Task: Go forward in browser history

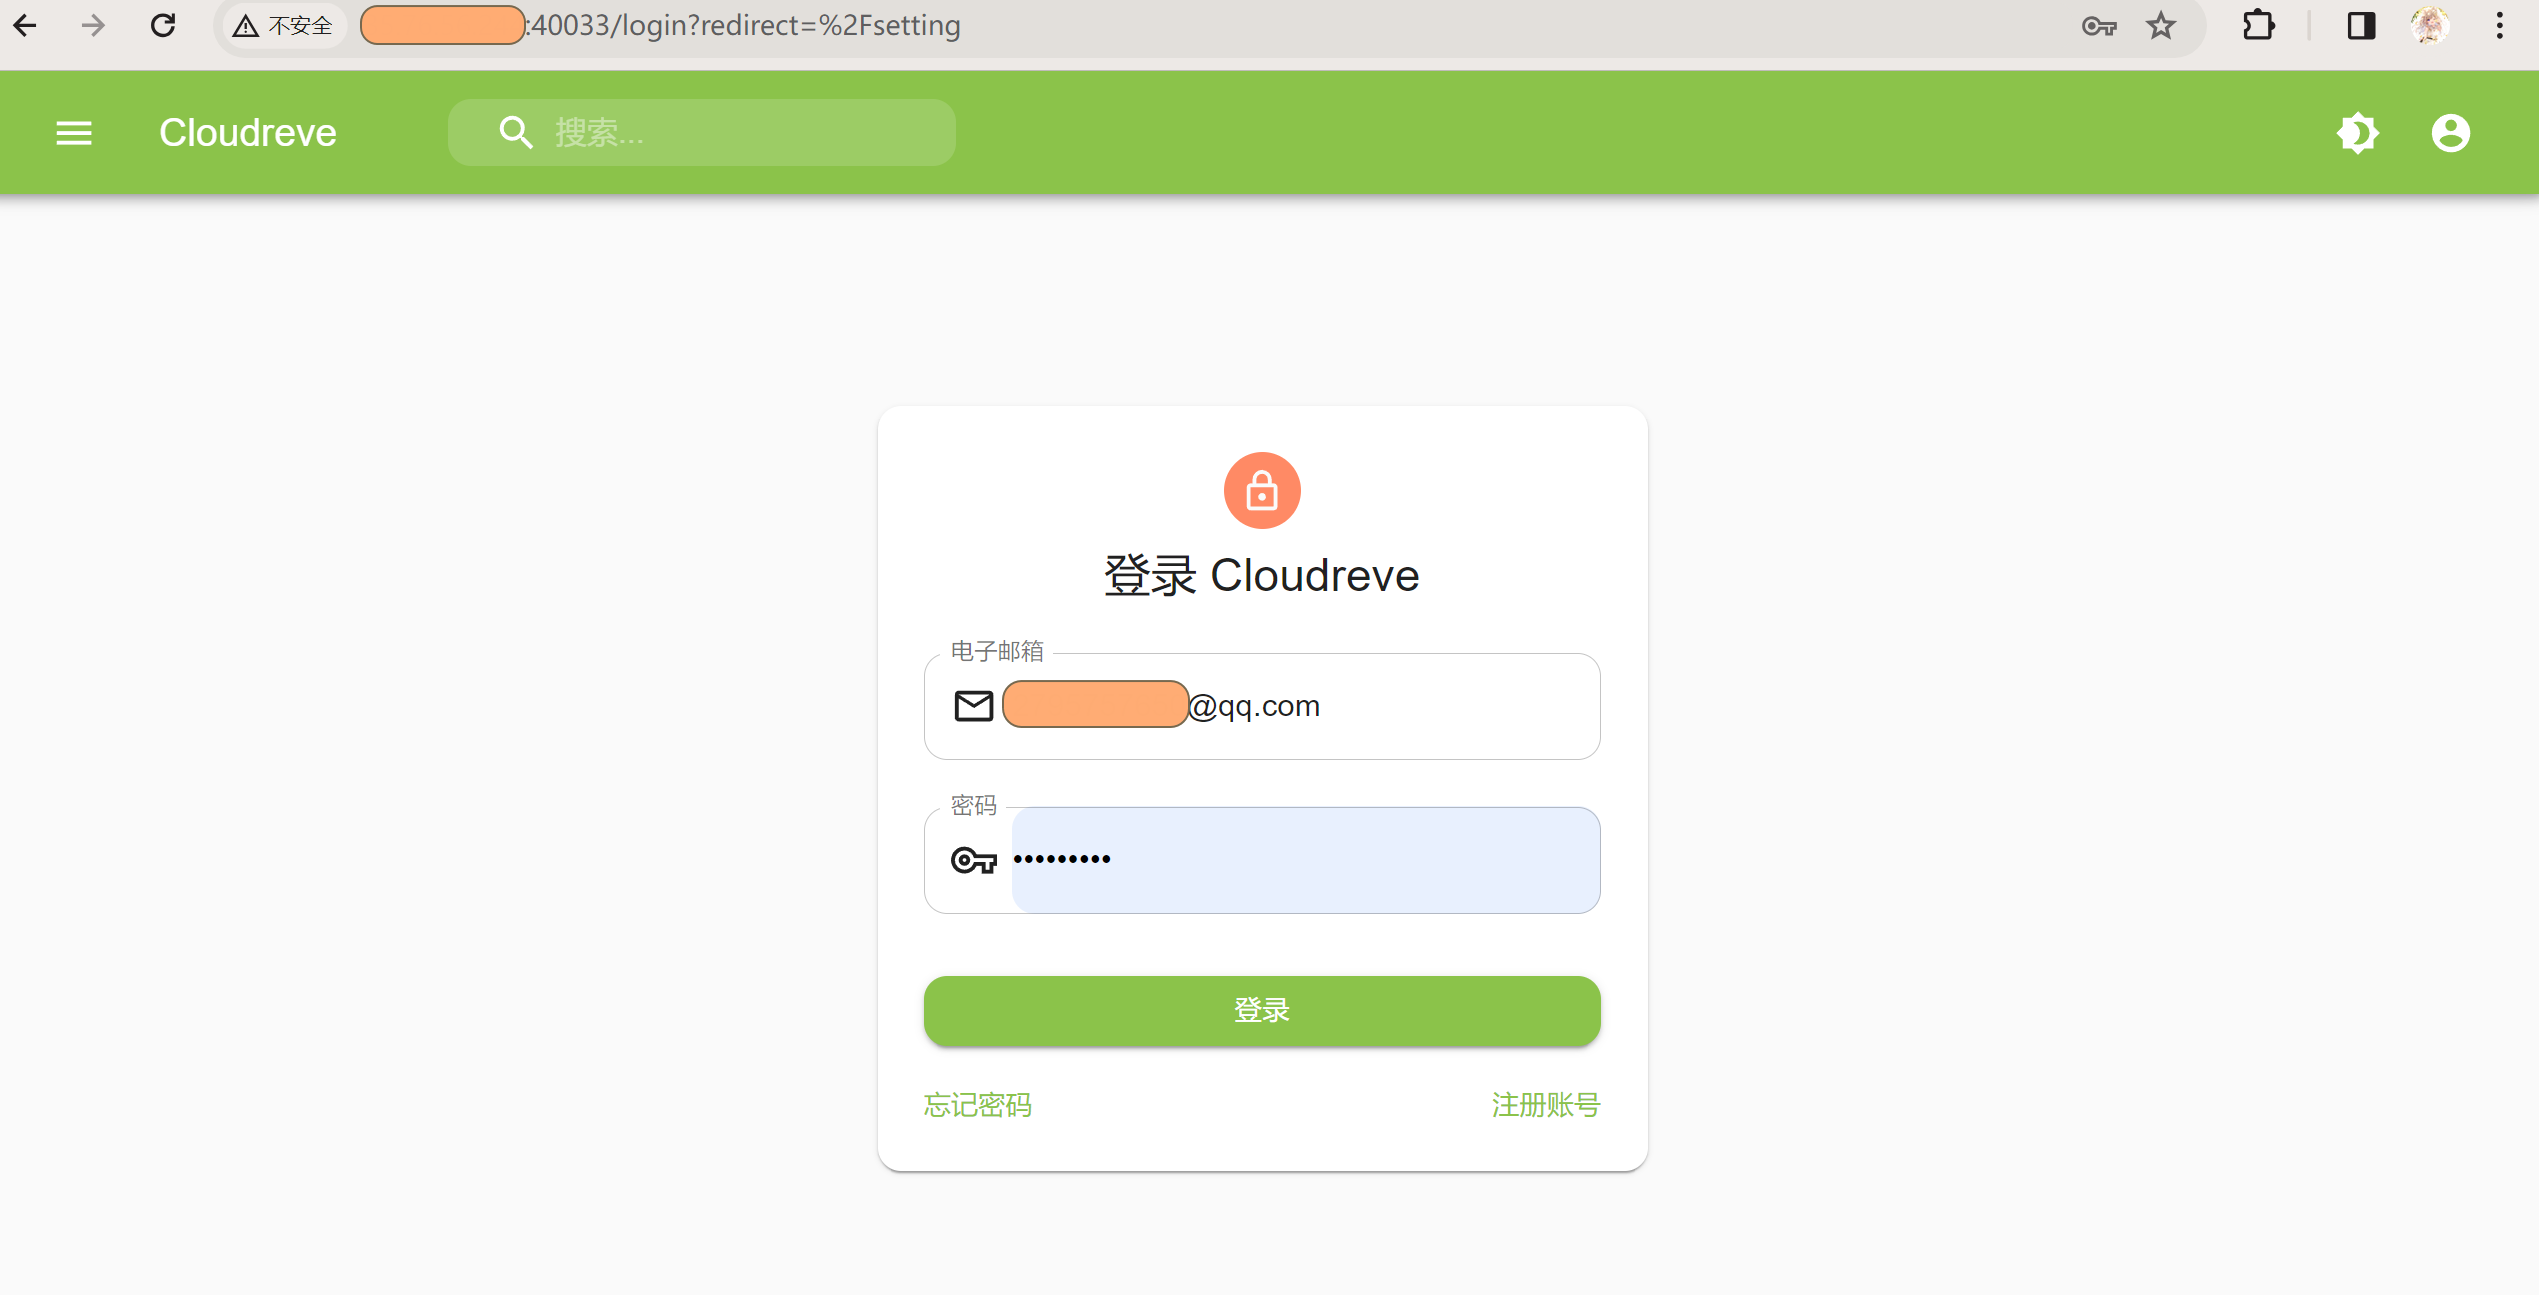Action: click(x=93, y=25)
